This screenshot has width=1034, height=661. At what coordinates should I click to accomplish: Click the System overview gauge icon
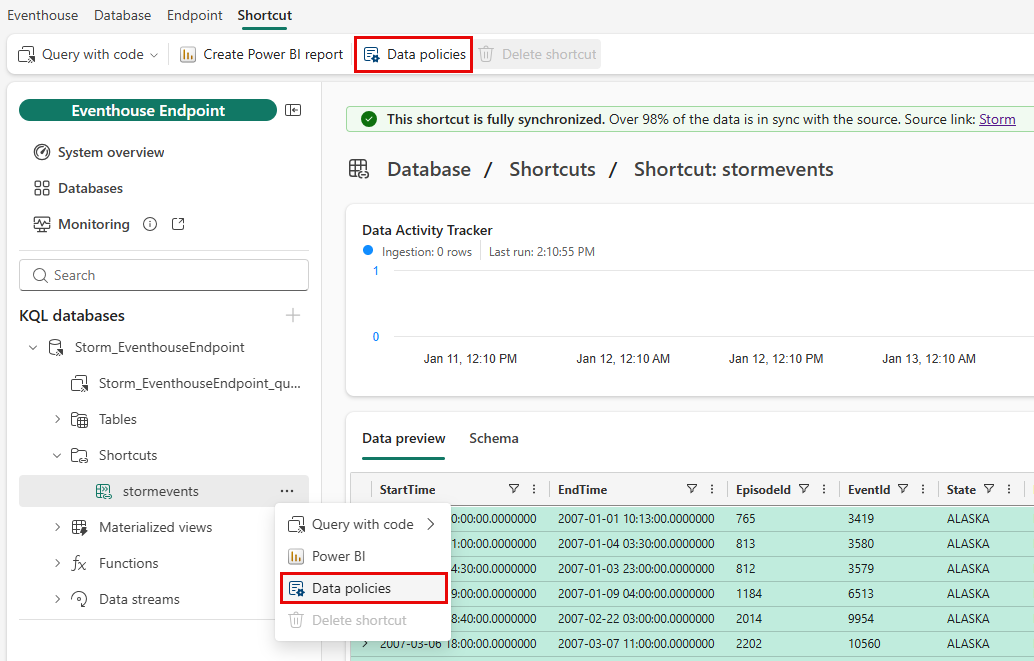coord(42,152)
